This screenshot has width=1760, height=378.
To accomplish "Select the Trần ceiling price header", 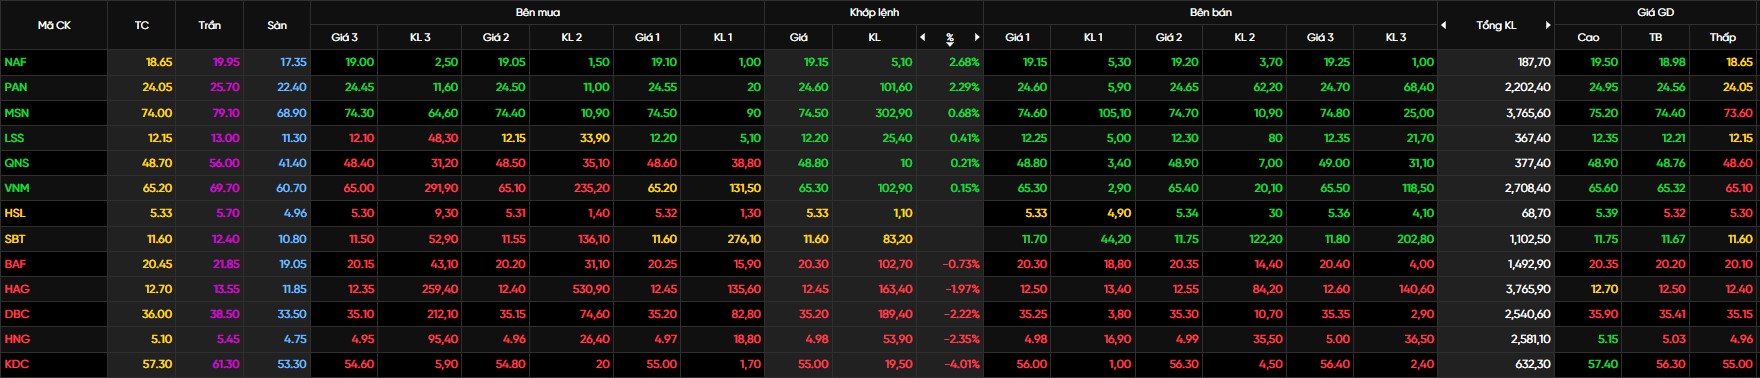I will pos(209,25).
